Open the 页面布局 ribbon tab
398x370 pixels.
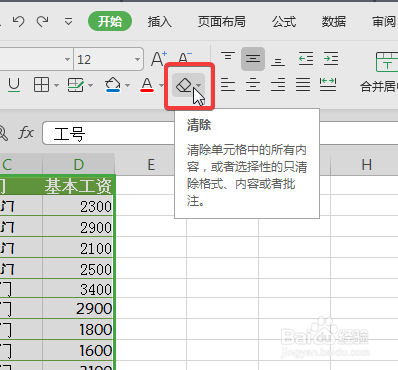click(x=222, y=22)
